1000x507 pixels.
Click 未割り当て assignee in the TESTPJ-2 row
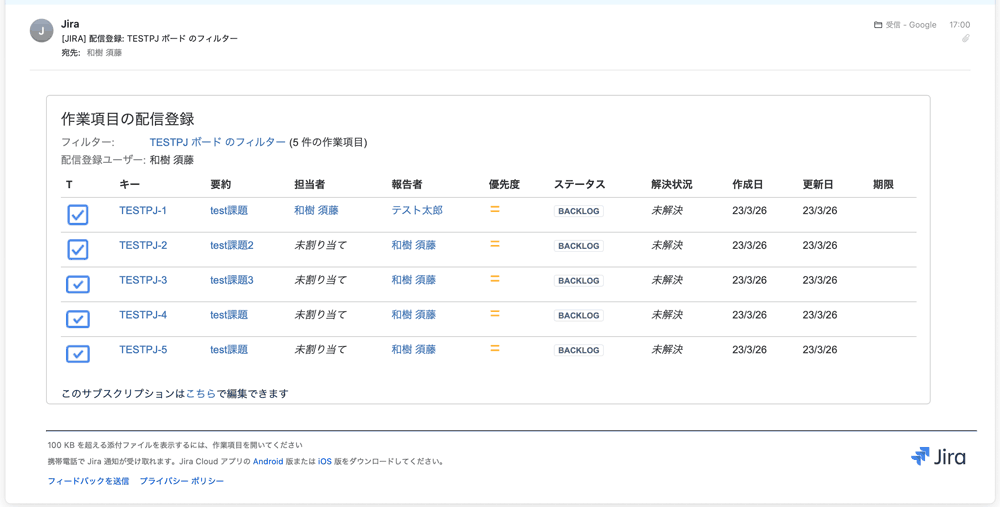(x=320, y=246)
